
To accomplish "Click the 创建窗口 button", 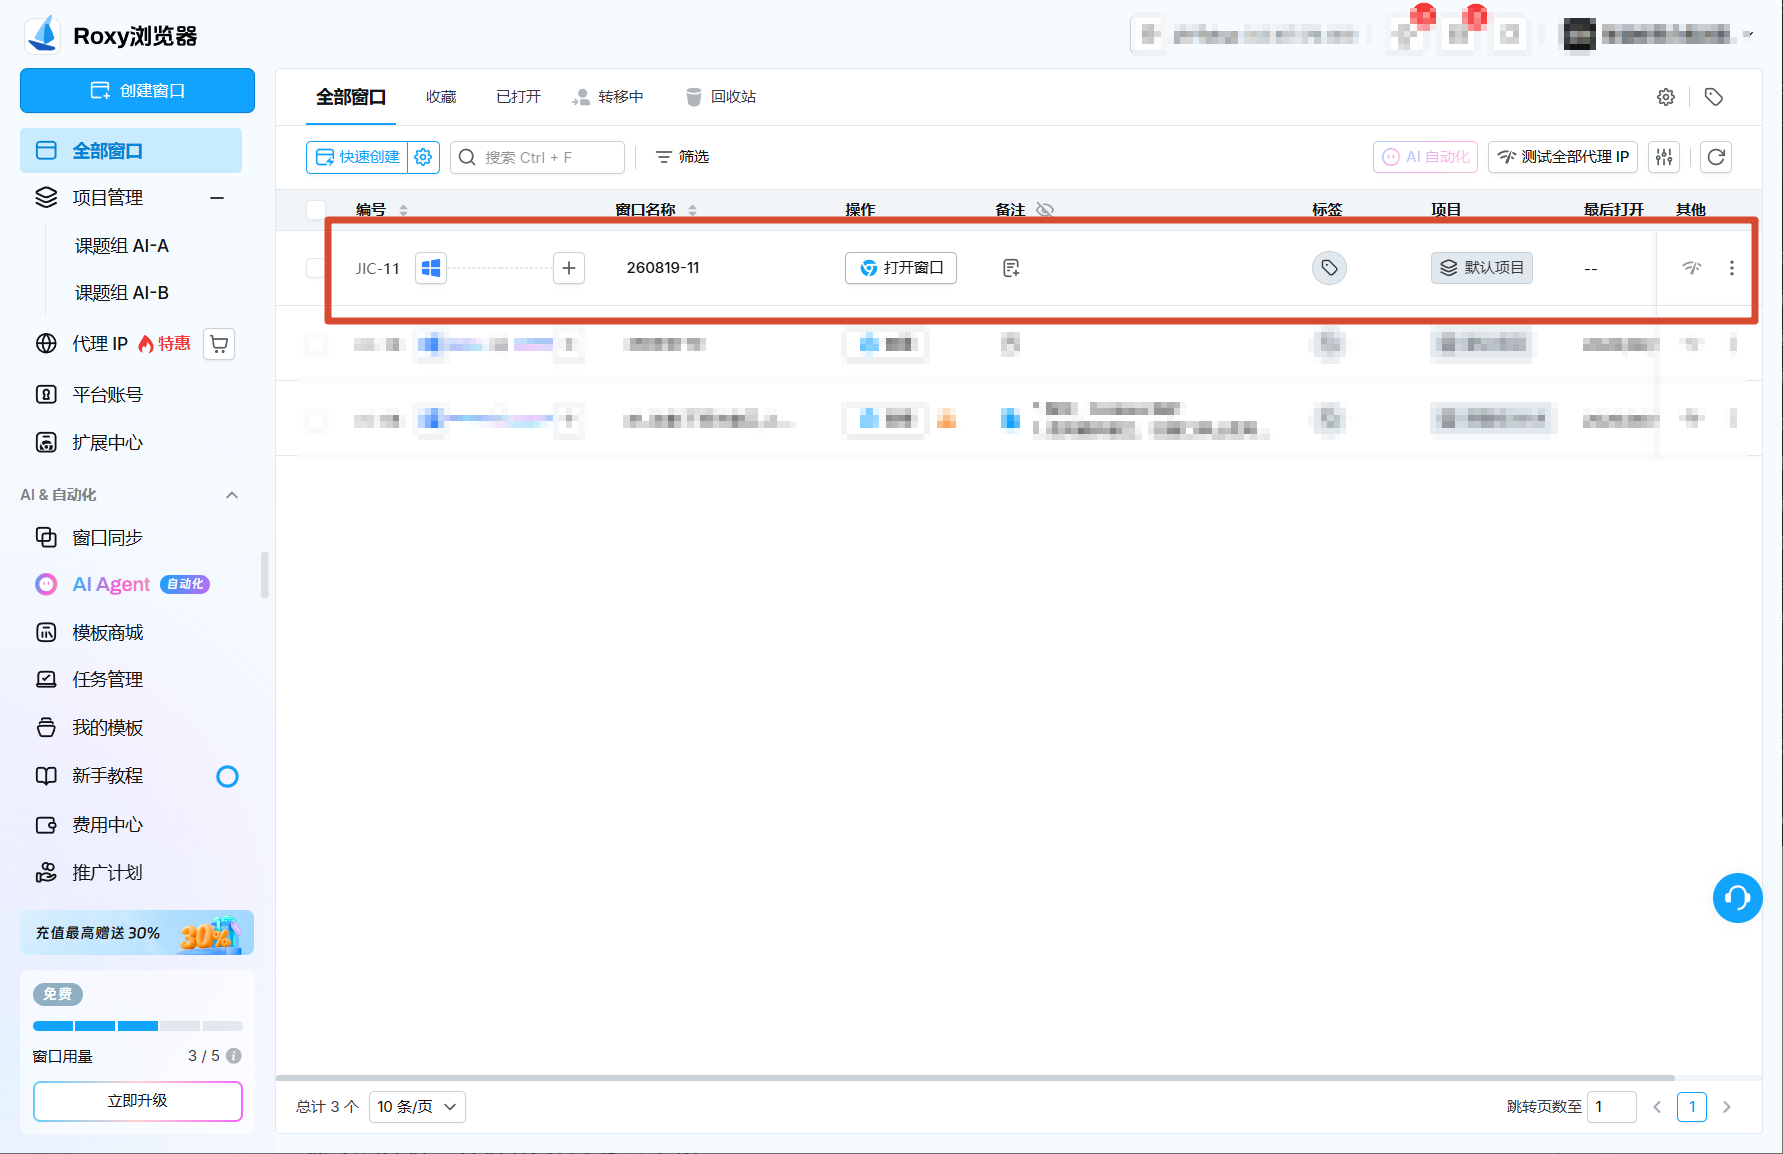I will tap(137, 91).
